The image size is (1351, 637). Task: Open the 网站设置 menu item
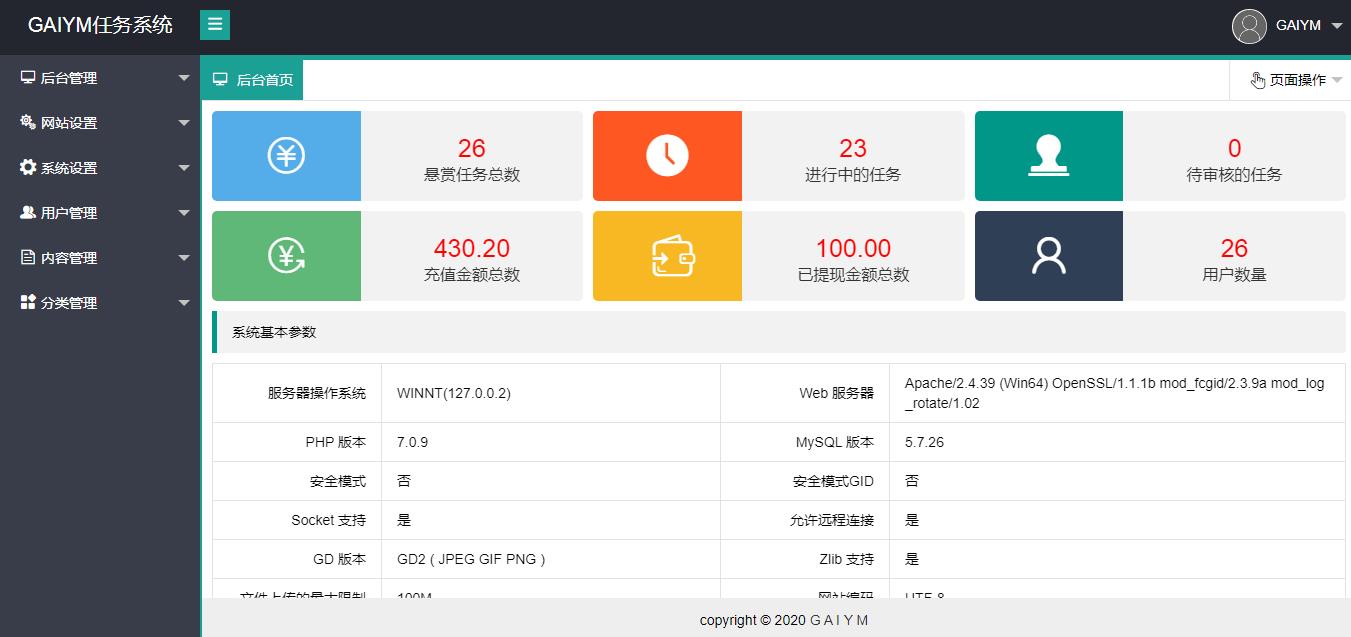(69, 123)
